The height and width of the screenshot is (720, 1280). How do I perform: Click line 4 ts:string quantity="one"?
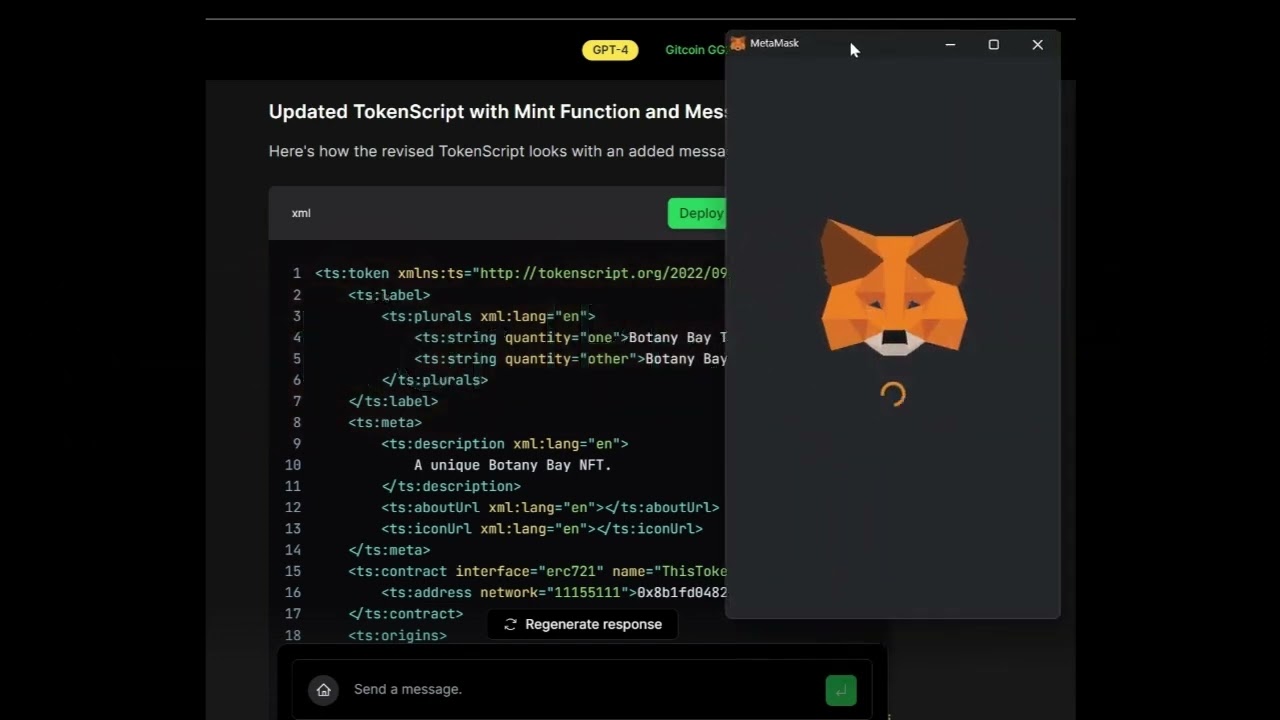[570, 338]
